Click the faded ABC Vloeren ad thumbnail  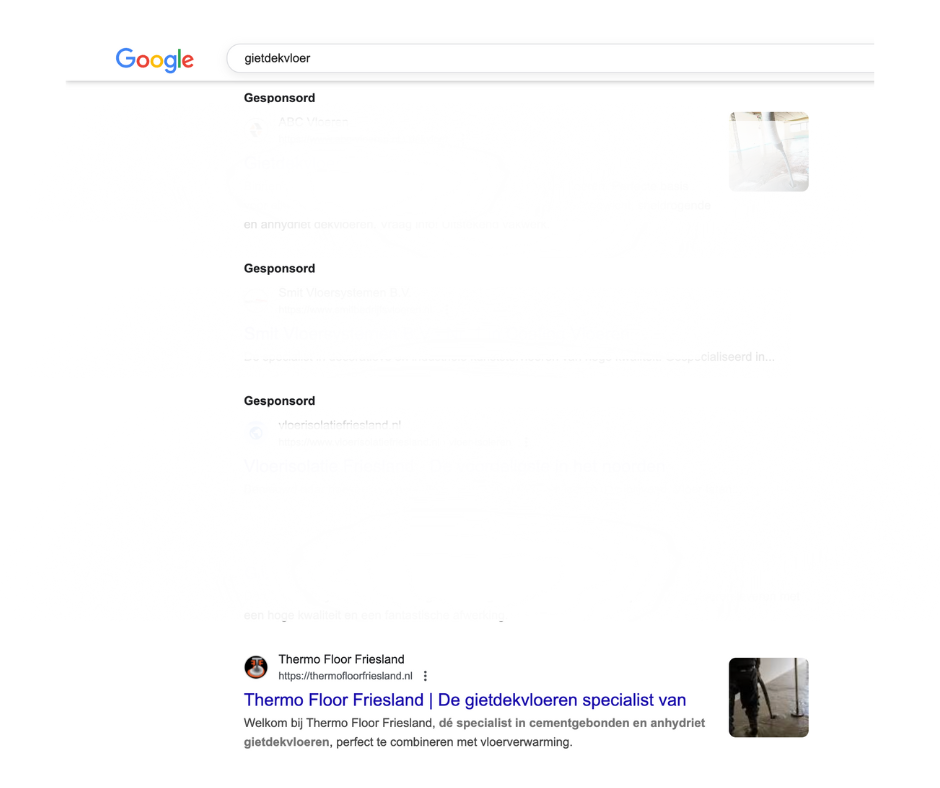[x=769, y=152]
